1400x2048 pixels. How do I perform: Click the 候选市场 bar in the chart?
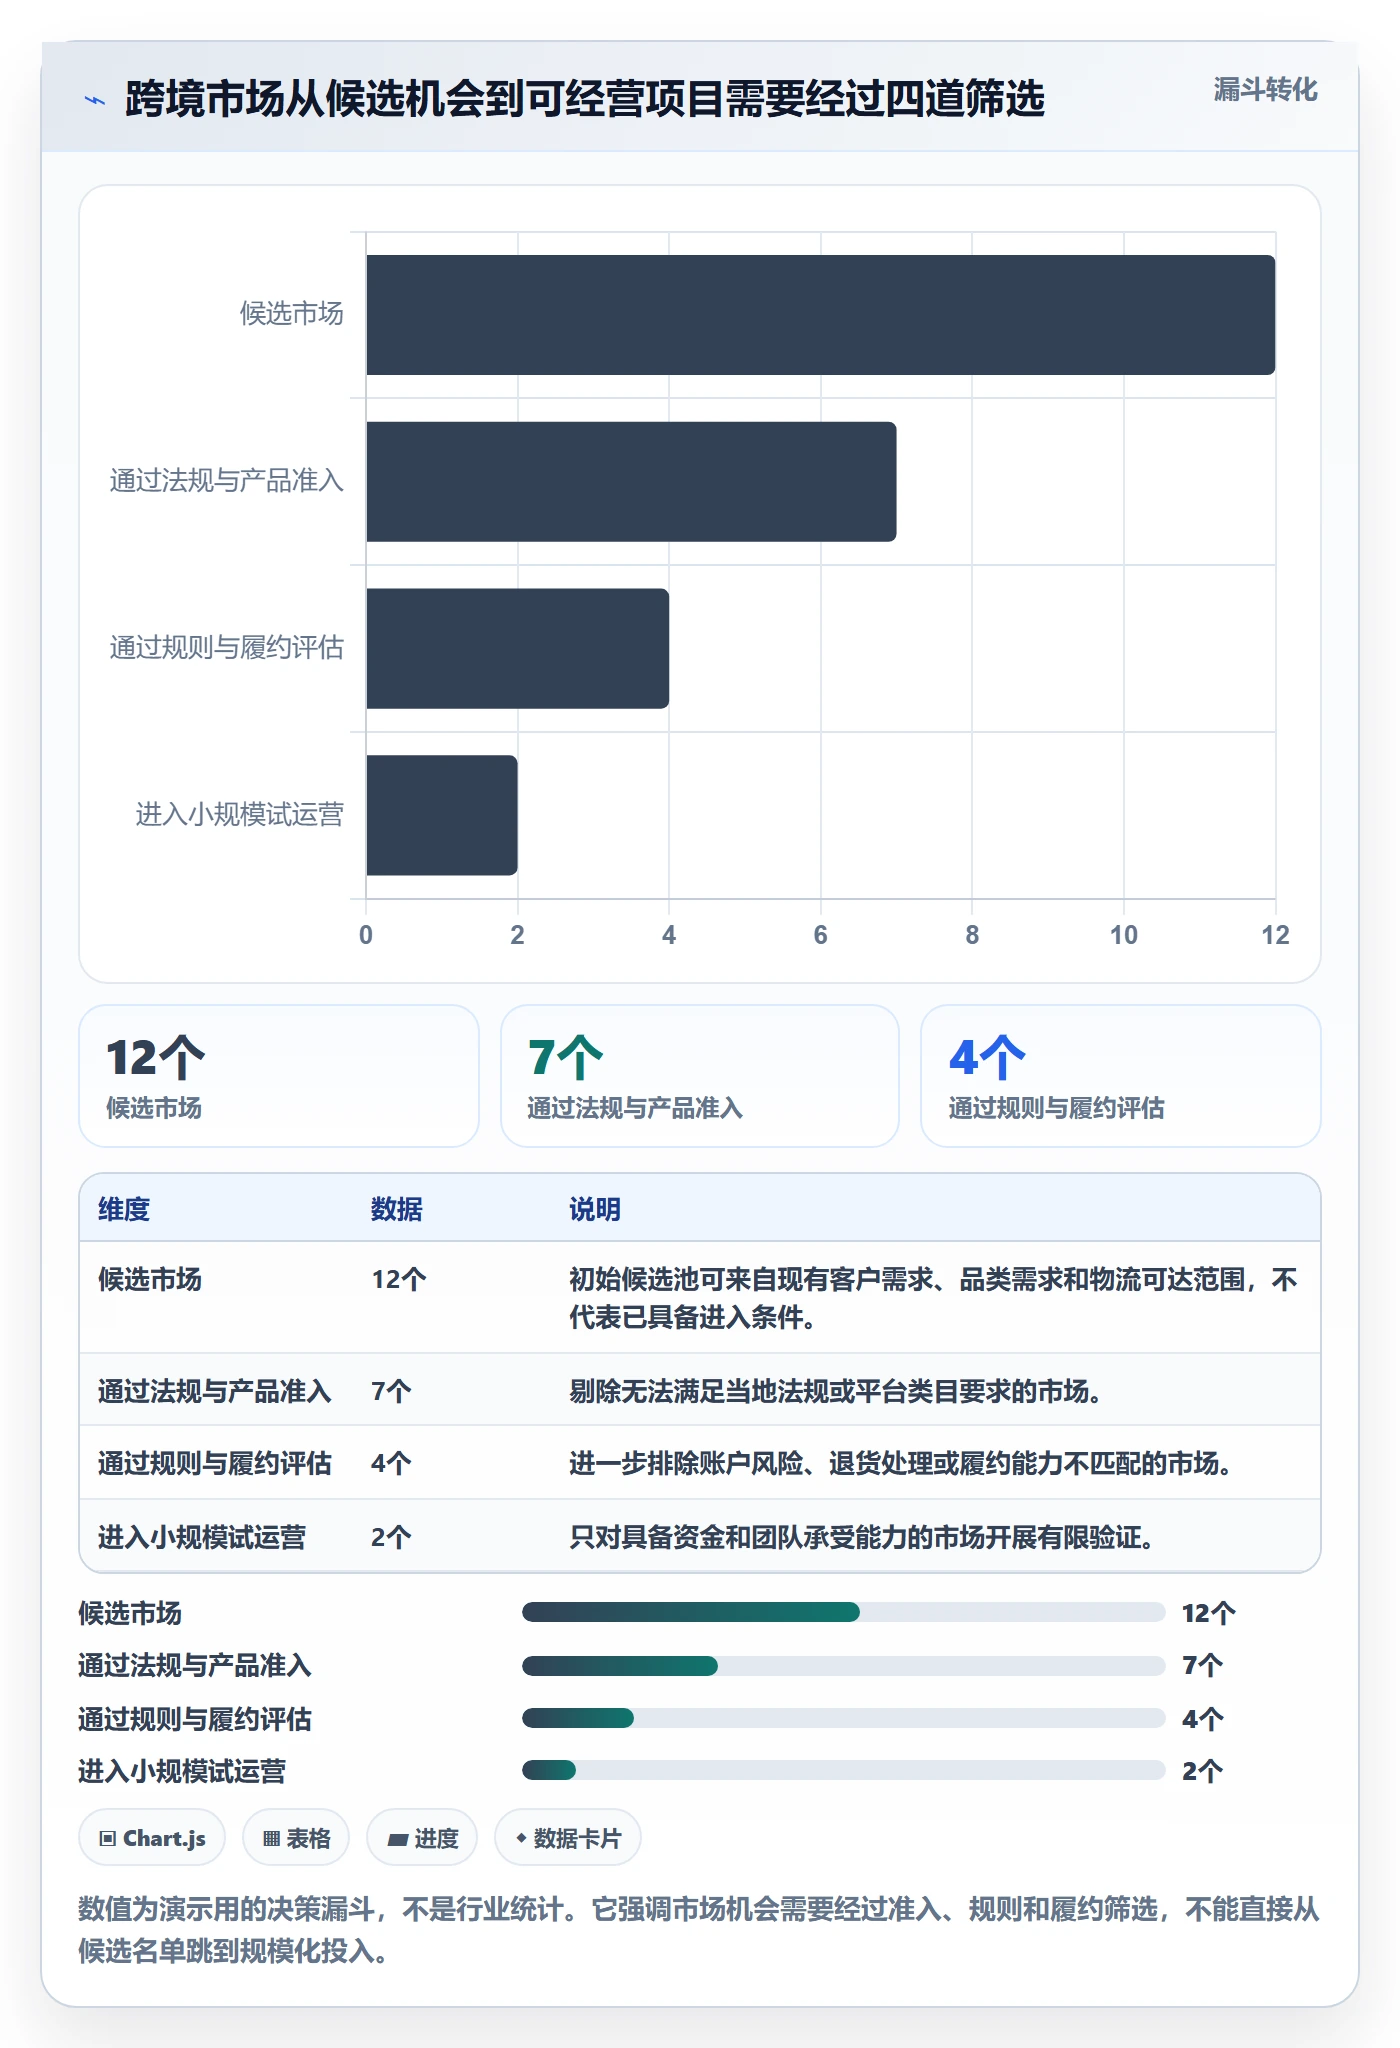[821, 315]
